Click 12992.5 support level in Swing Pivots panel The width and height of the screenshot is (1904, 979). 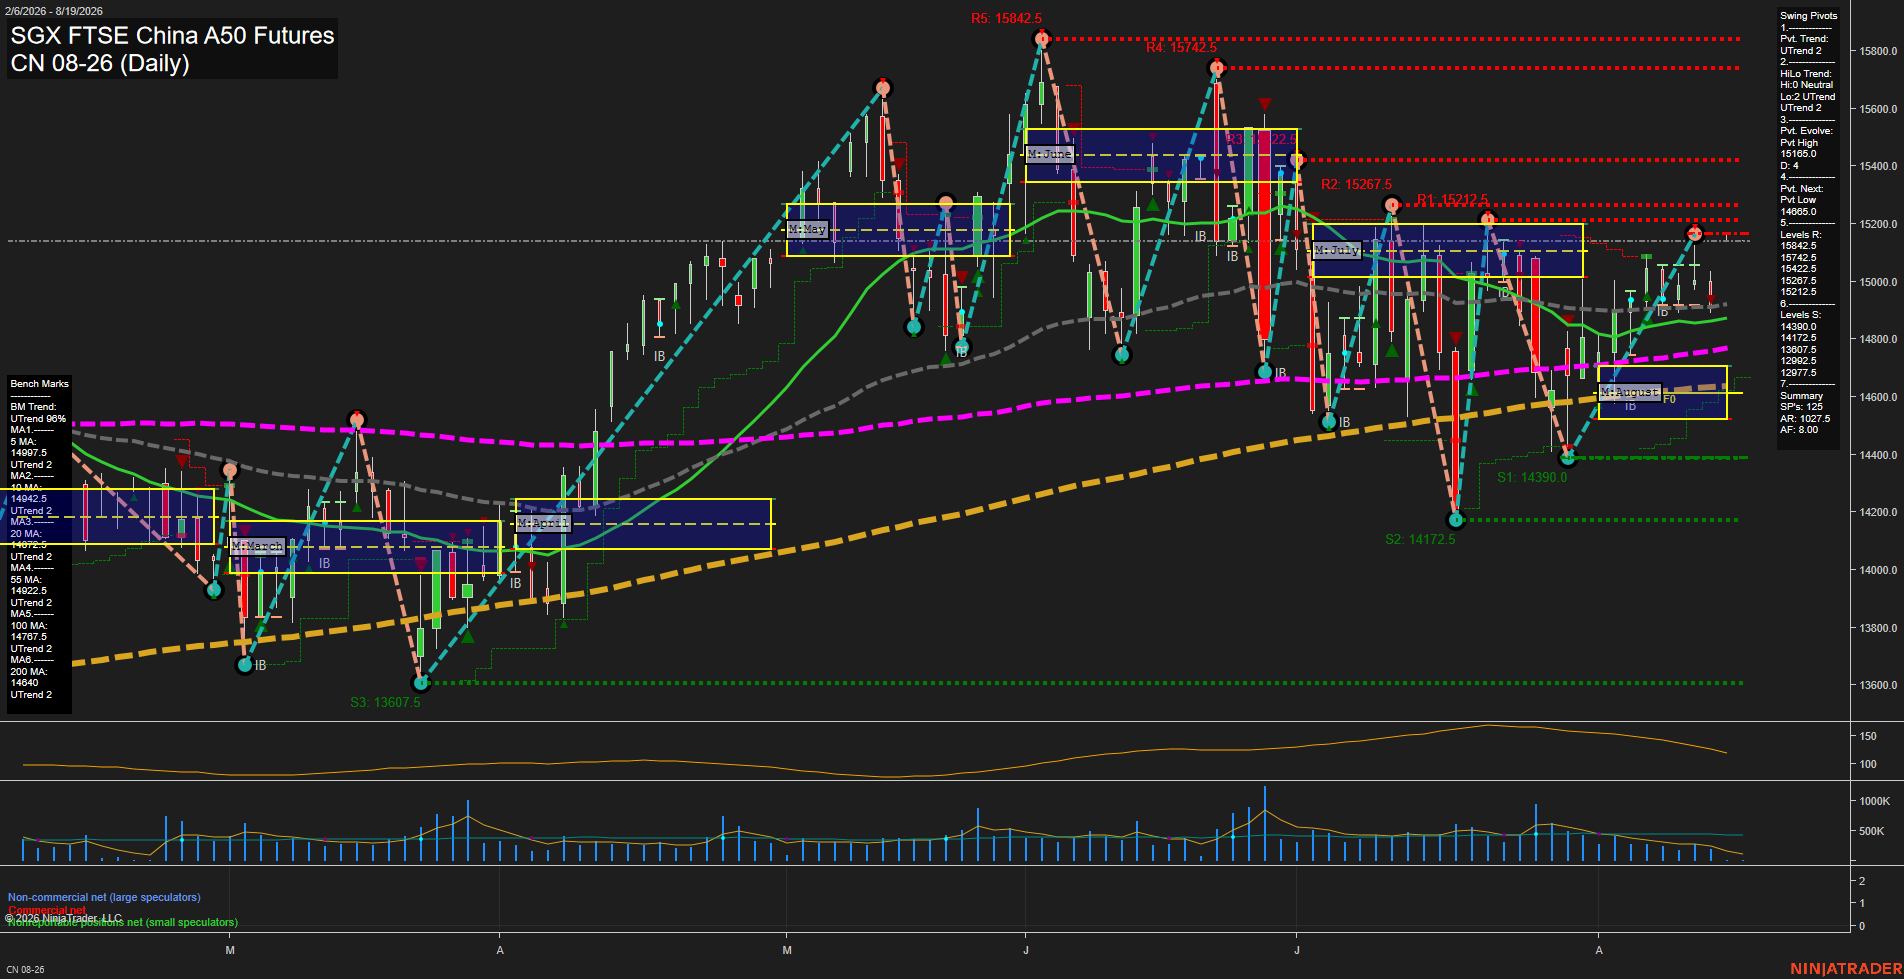pos(1798,361)
